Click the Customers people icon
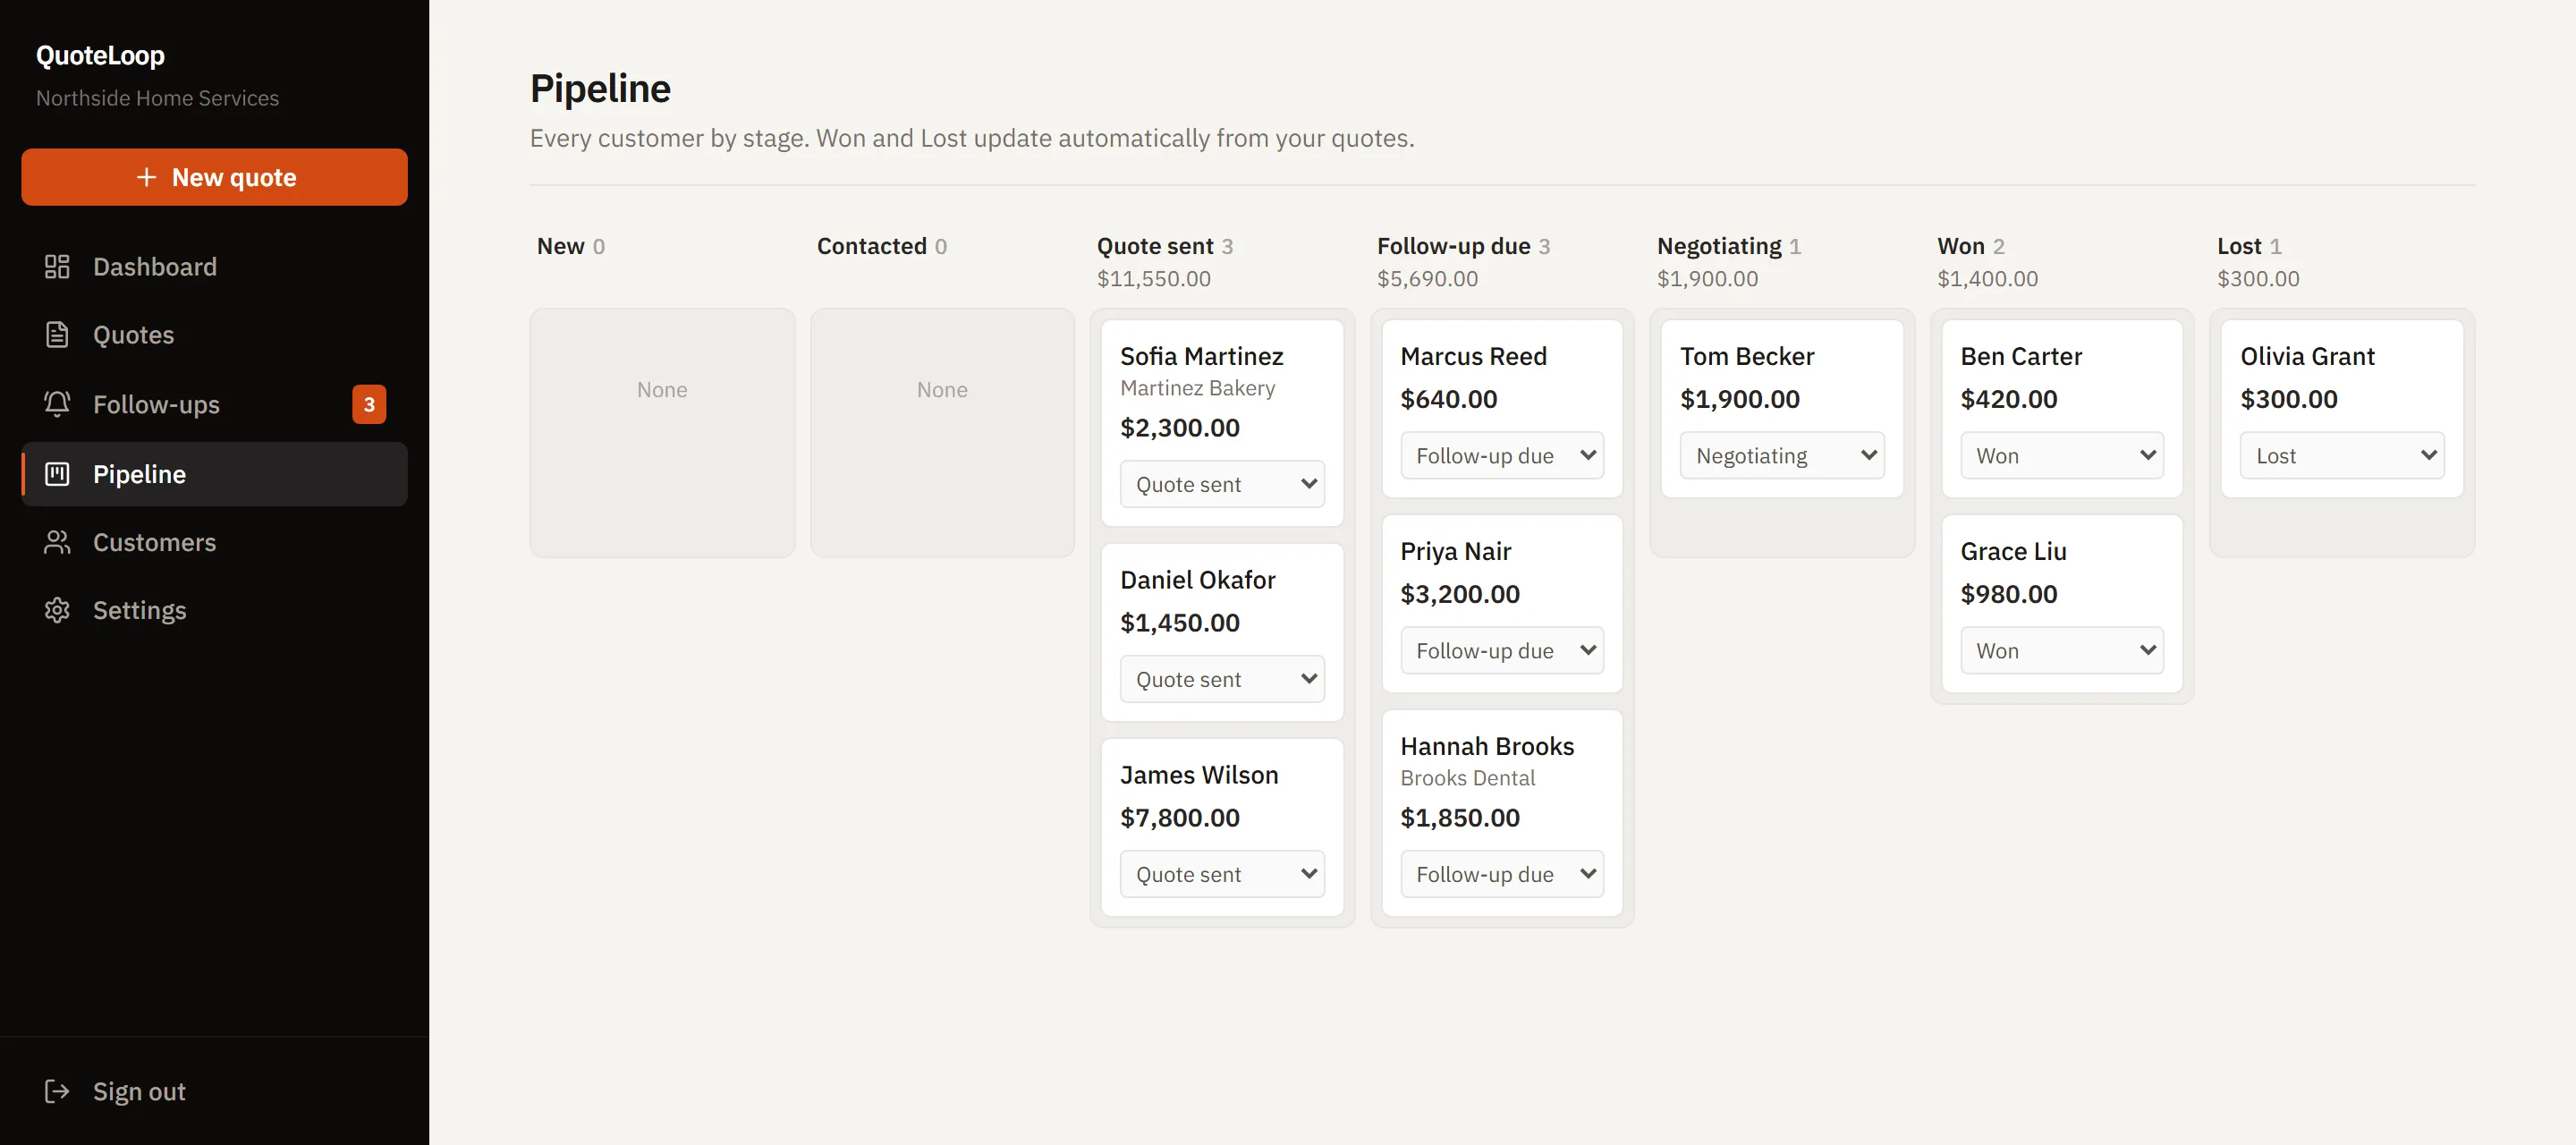This screenshot has height=1145, width=2576. tap(57, 542)
